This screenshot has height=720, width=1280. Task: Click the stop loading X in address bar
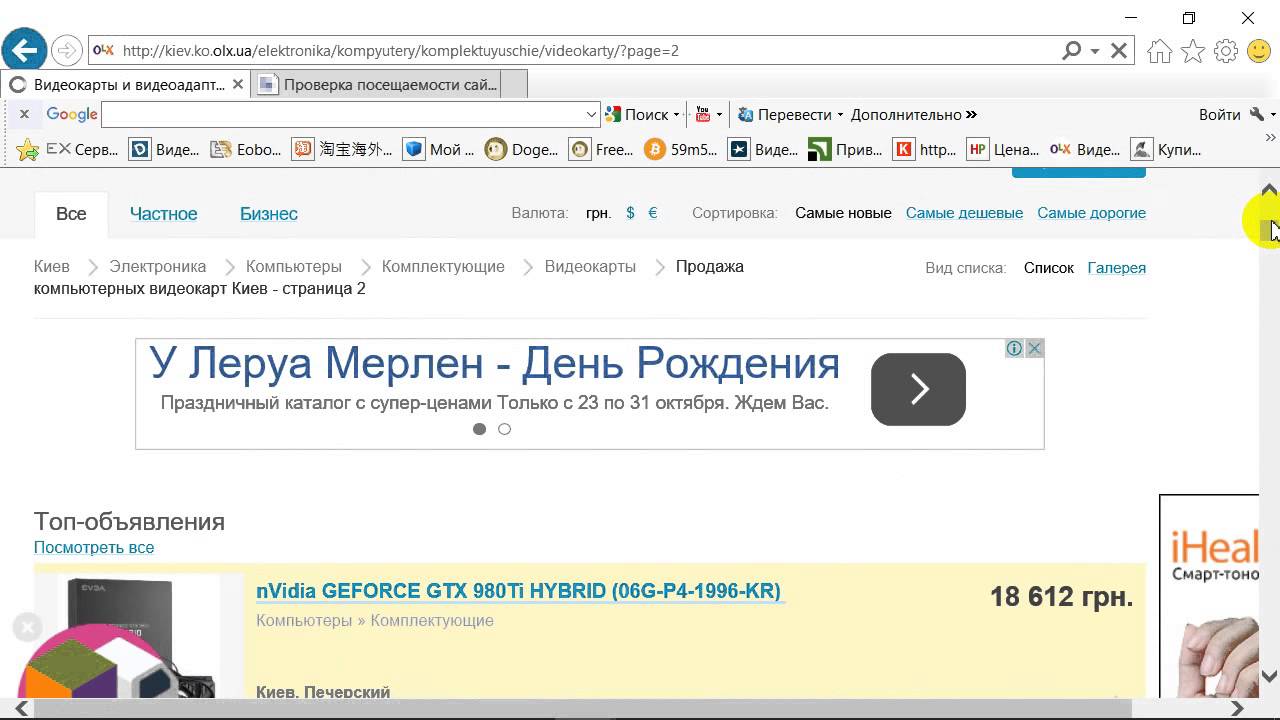click(x=1119, y=50)
